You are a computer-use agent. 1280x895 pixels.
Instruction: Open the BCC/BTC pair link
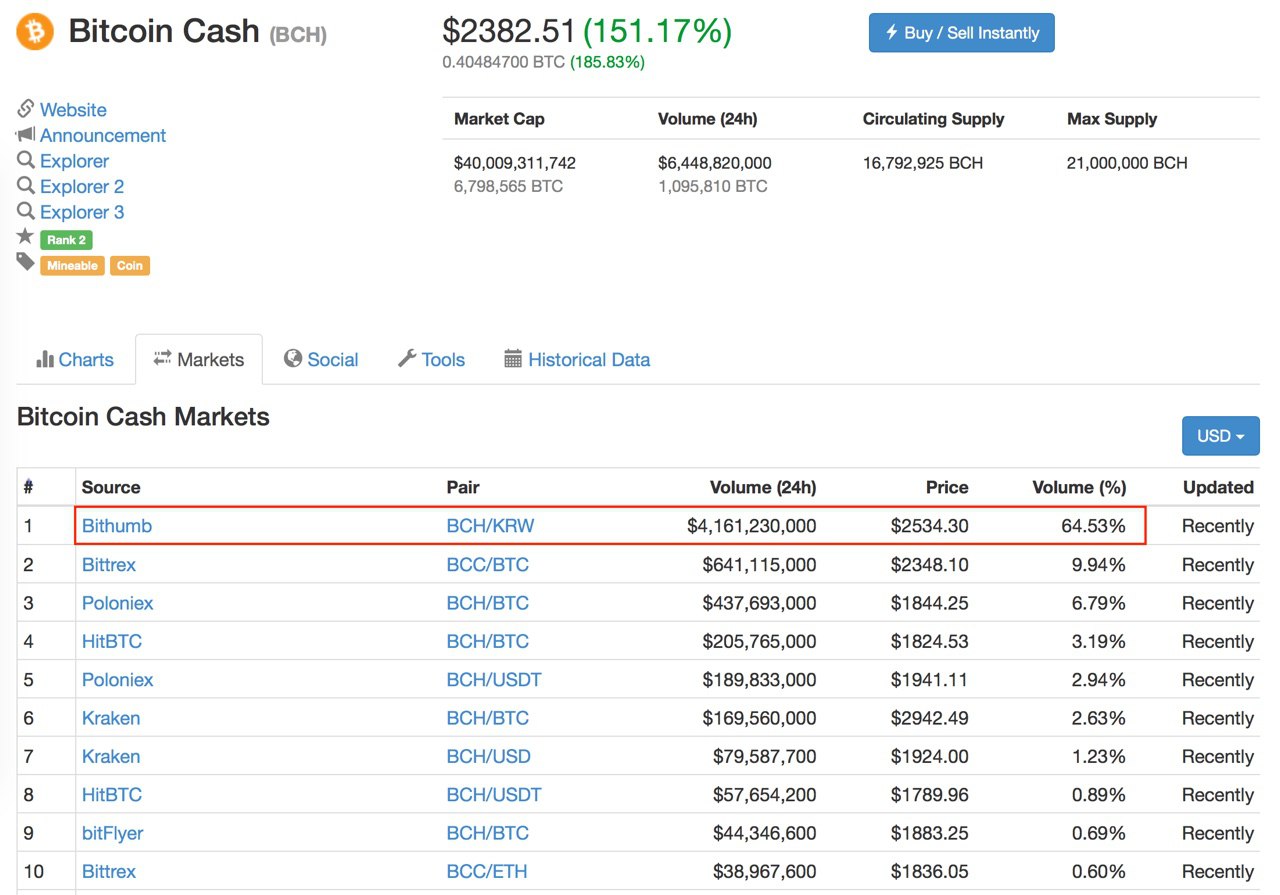pos(488,565)
